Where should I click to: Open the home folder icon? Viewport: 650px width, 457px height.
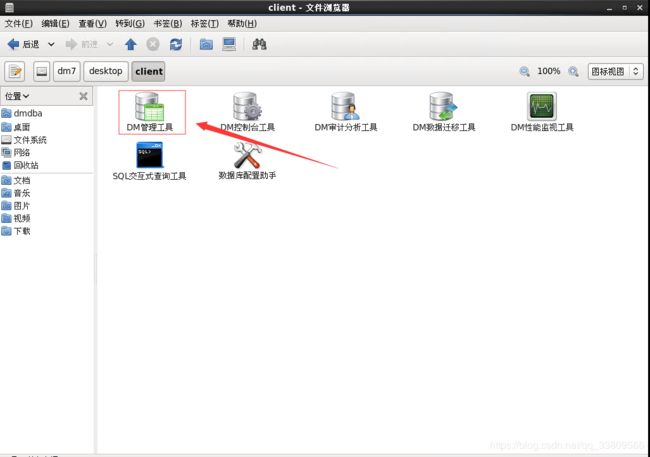pos(206,44)
